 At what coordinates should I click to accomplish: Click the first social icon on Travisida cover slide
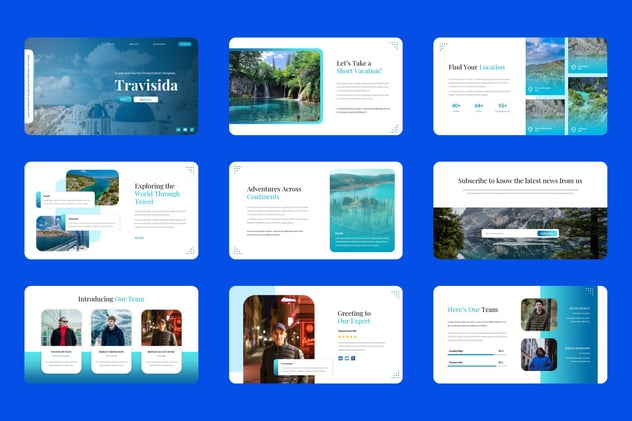point(179,130)
